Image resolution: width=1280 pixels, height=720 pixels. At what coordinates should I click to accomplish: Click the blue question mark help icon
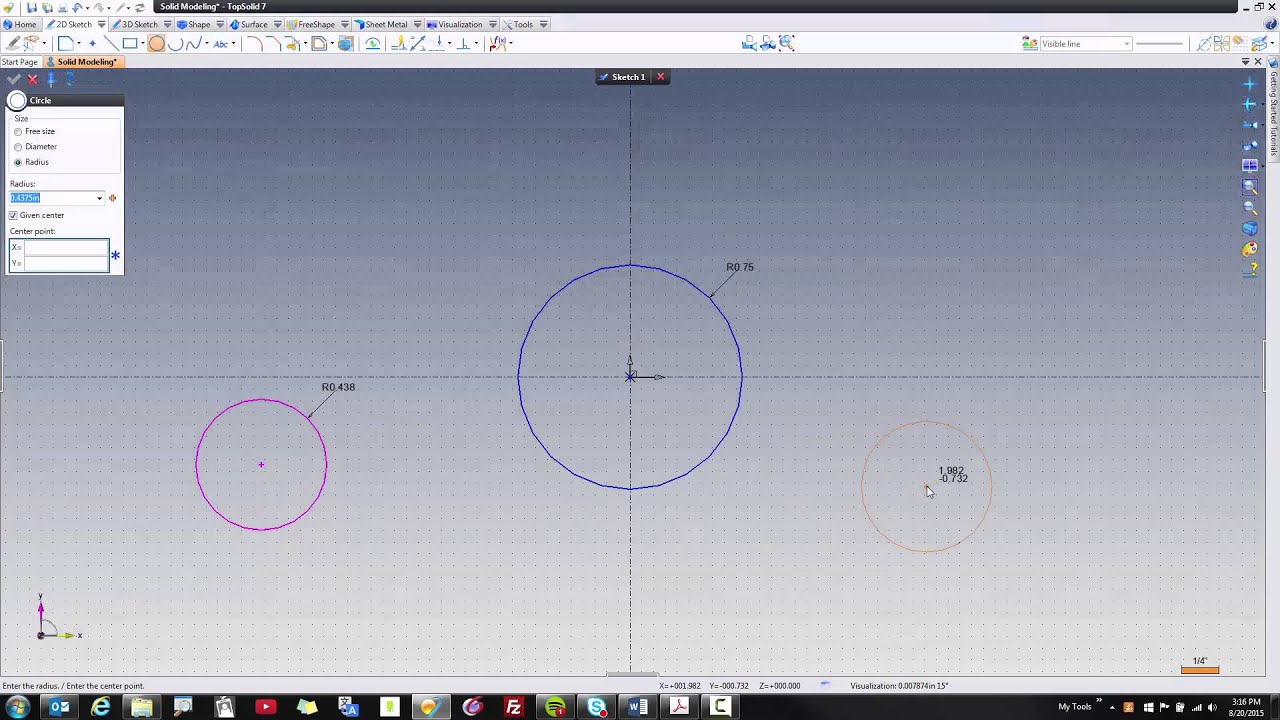(x=70, y=79)
